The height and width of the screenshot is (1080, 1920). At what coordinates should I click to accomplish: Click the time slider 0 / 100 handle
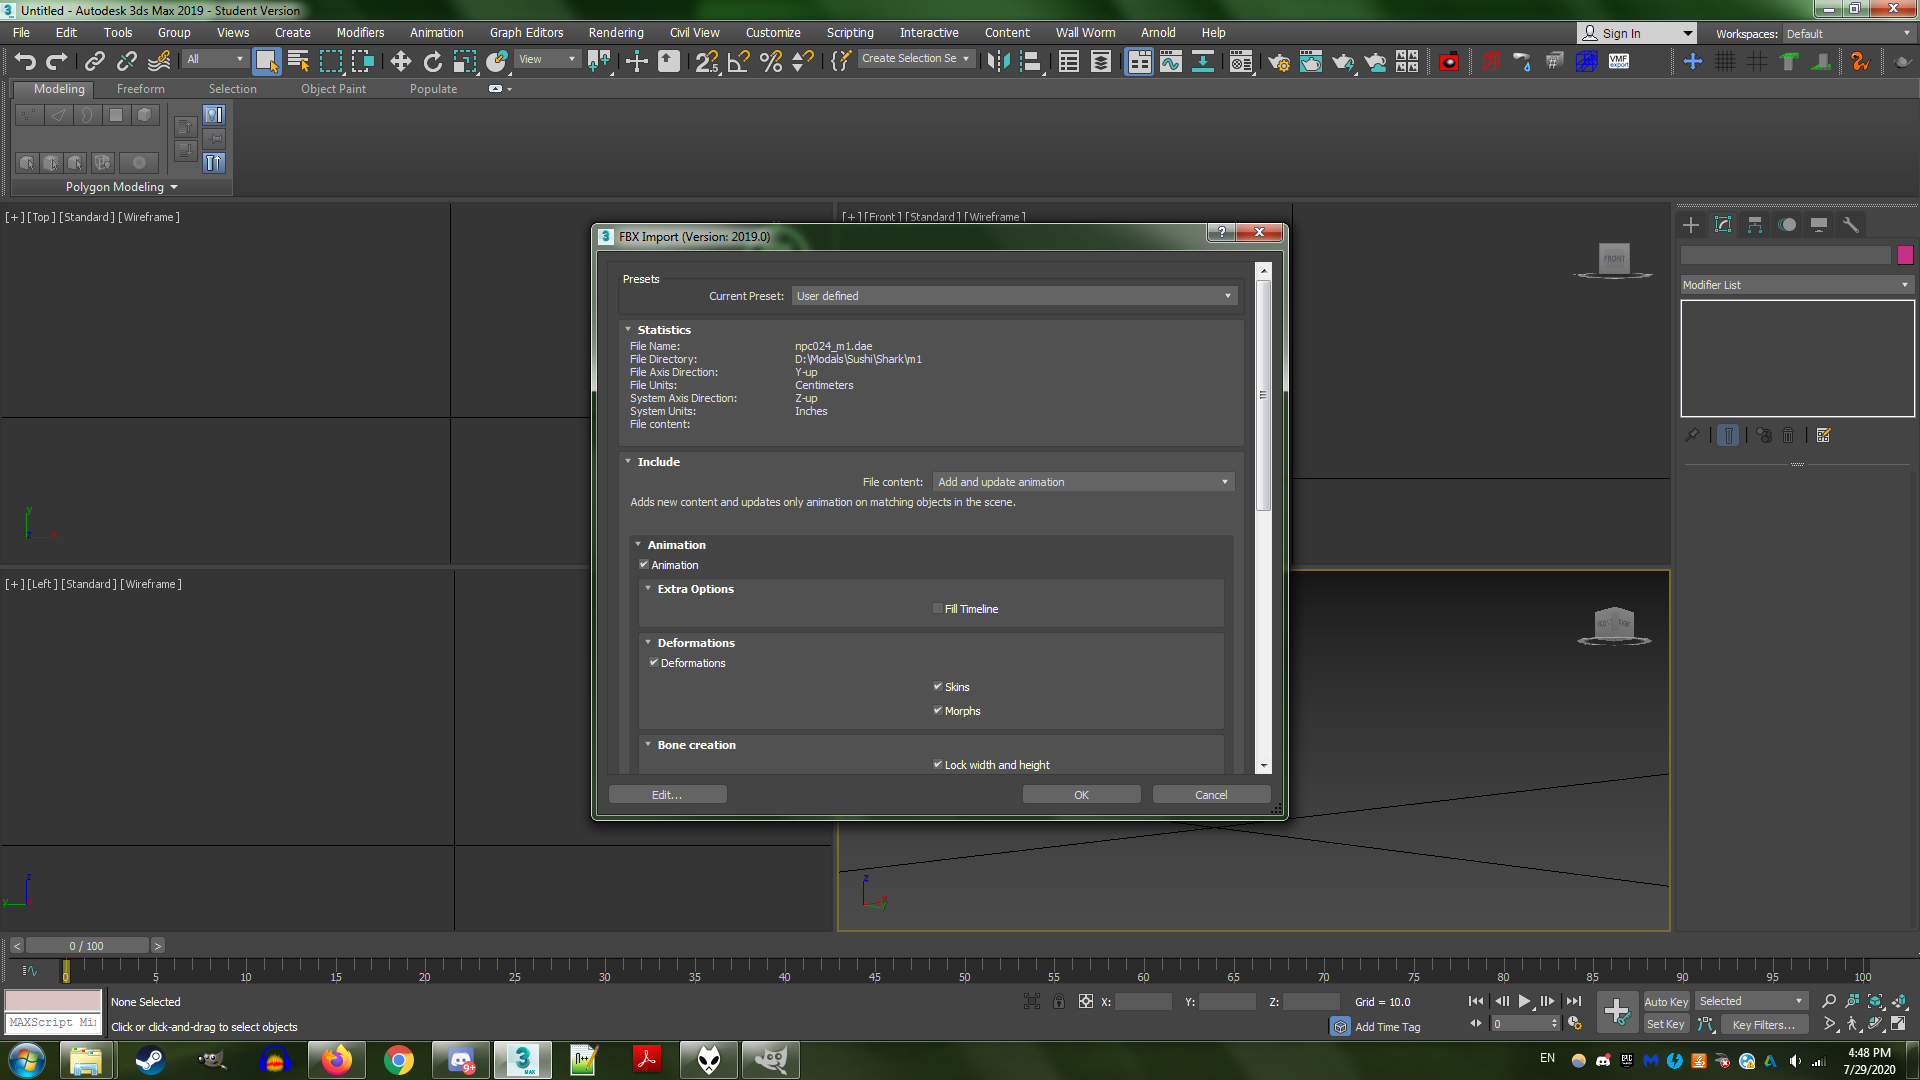[x=87, y=945]
